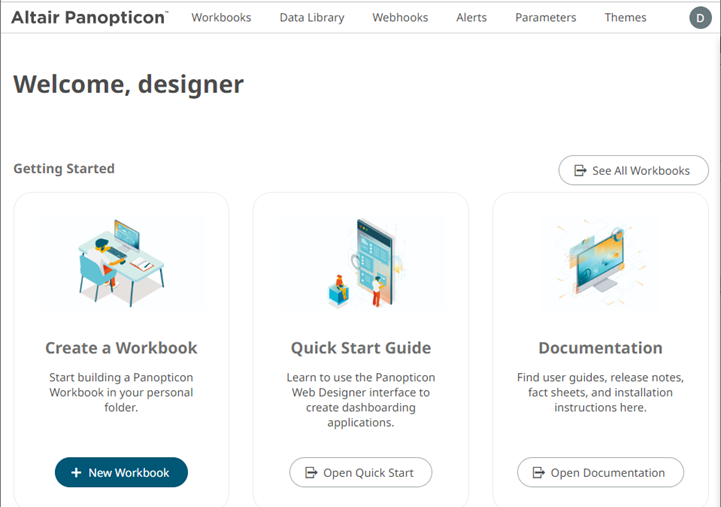Viewport: 721px width, 507px height.
Task: Click the Welcome, designer heading
Action: click(128, 84)
